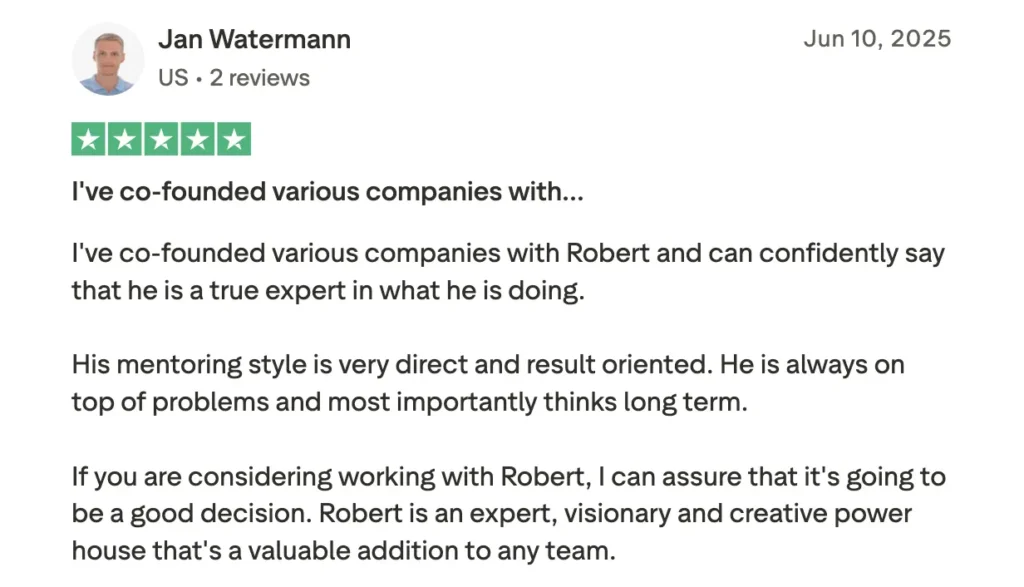
Task: Click the fourth green rating star
Action: (197, 140)
